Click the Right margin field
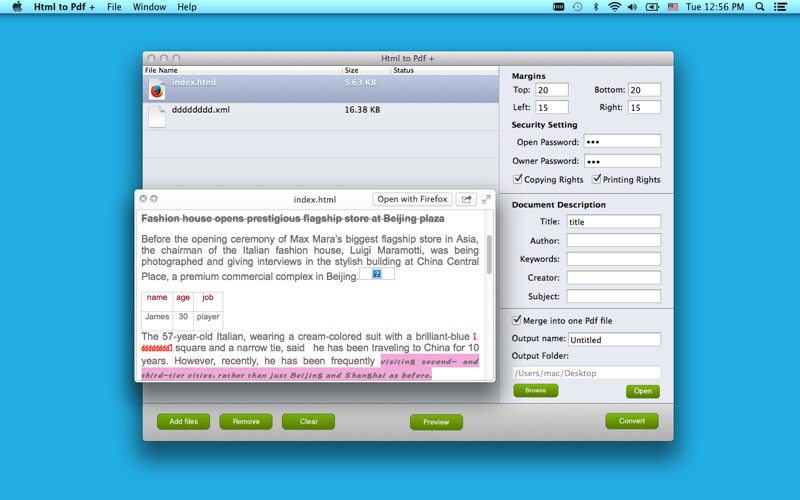Screen dimensions: 800x500 pyautogui.click(x=644, y=107)
